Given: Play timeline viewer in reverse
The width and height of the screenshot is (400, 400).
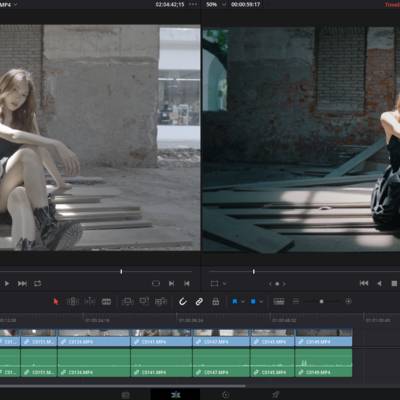Looking at the screenshot, I should (x=379, y=283).
